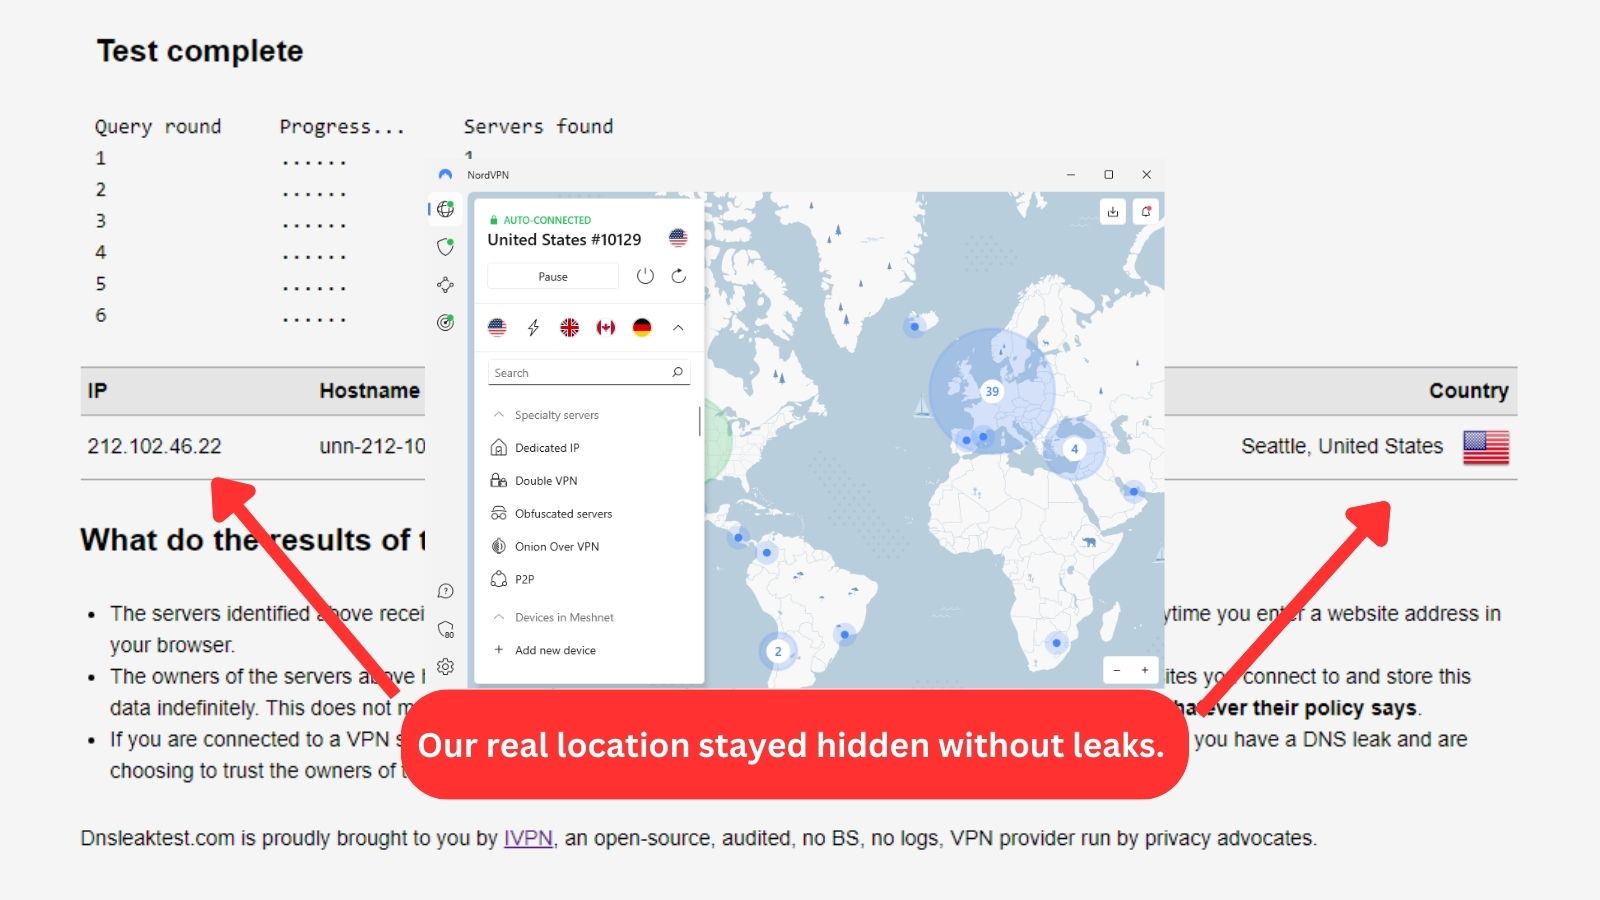This screenshot has height=900, width=1600.
Task: Click the IP column header
Action: click(x=97, y=391)
